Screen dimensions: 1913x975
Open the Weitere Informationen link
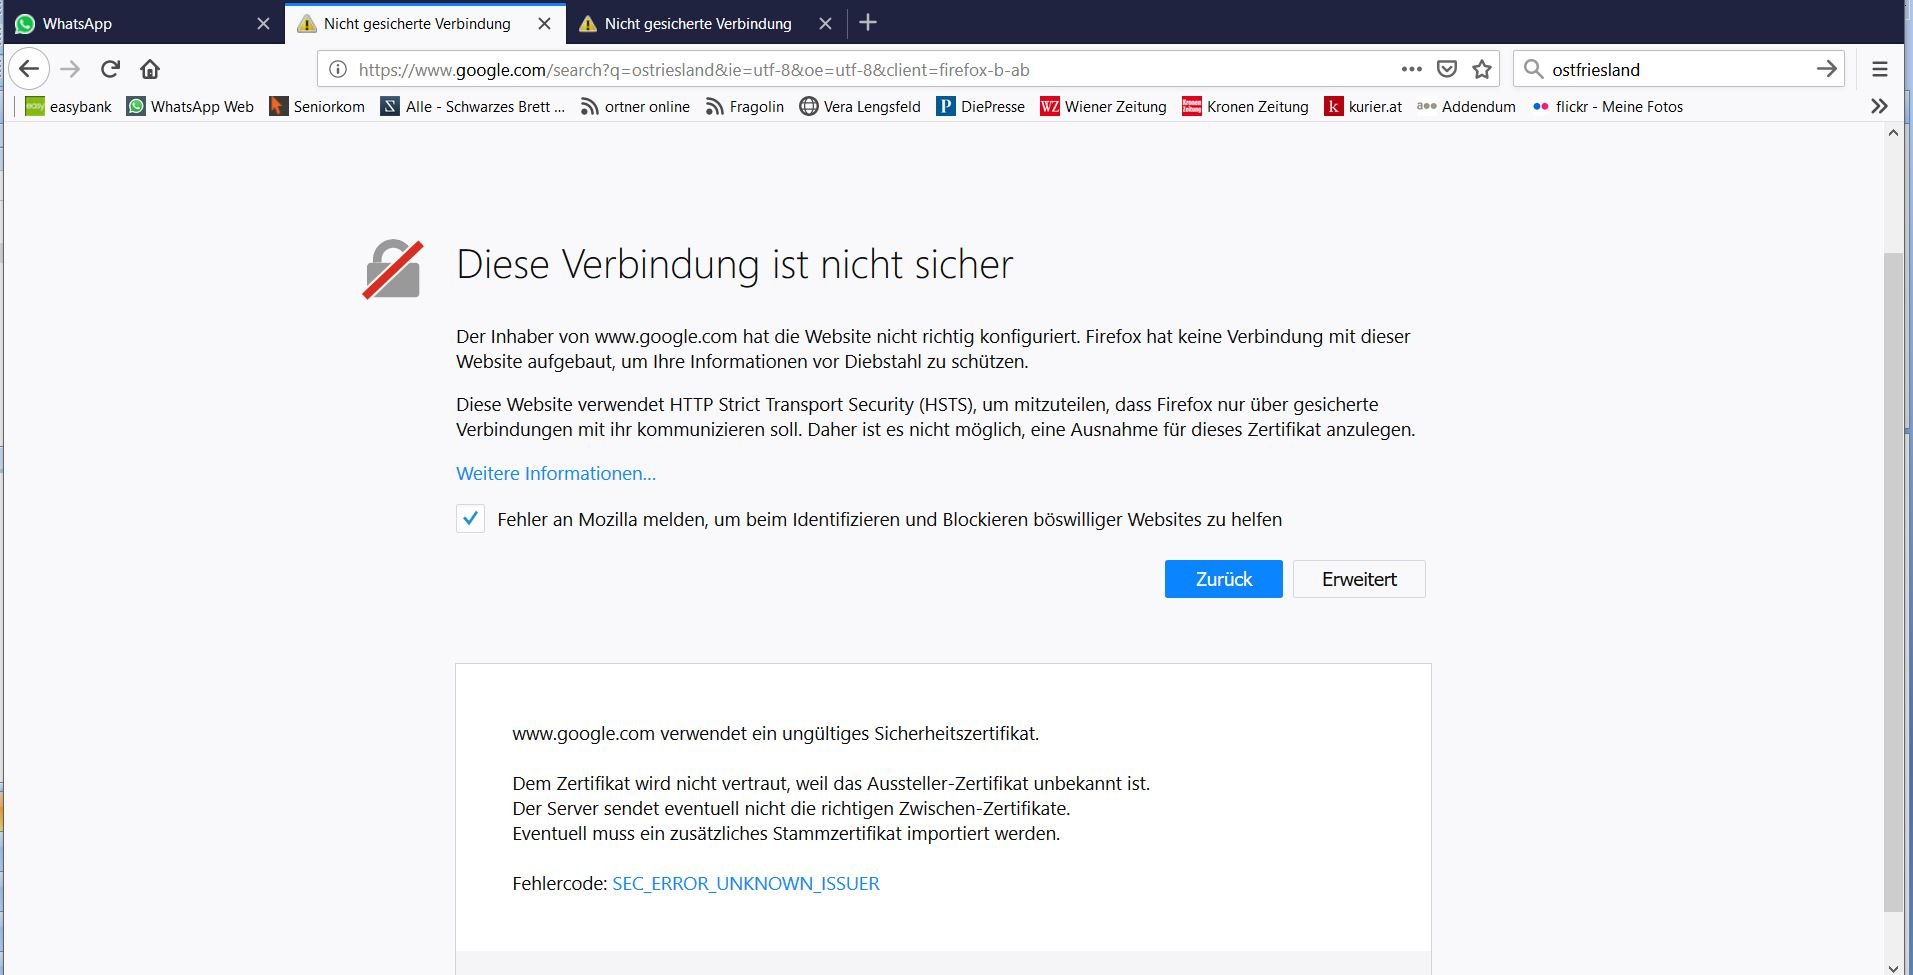click(x=556, y=473)
